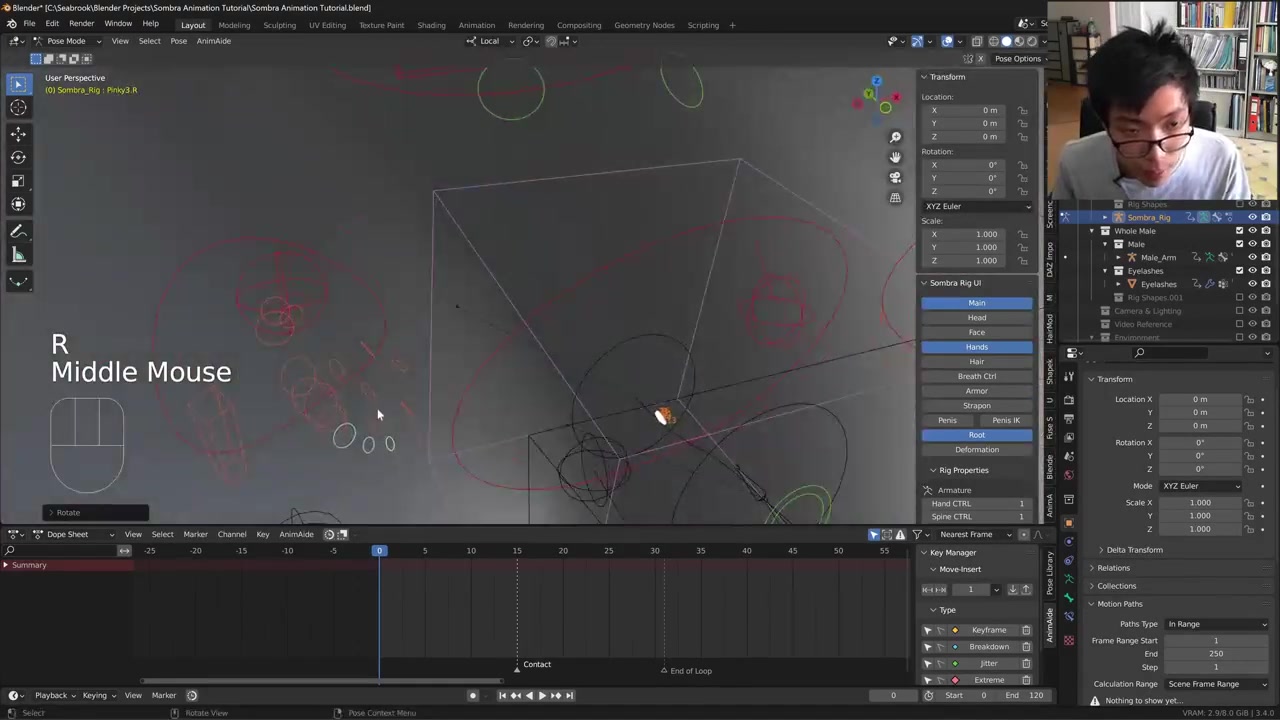Select the Measure tool
The height and width of the screenshot is (720, 1280).
(x=18, y=255)
